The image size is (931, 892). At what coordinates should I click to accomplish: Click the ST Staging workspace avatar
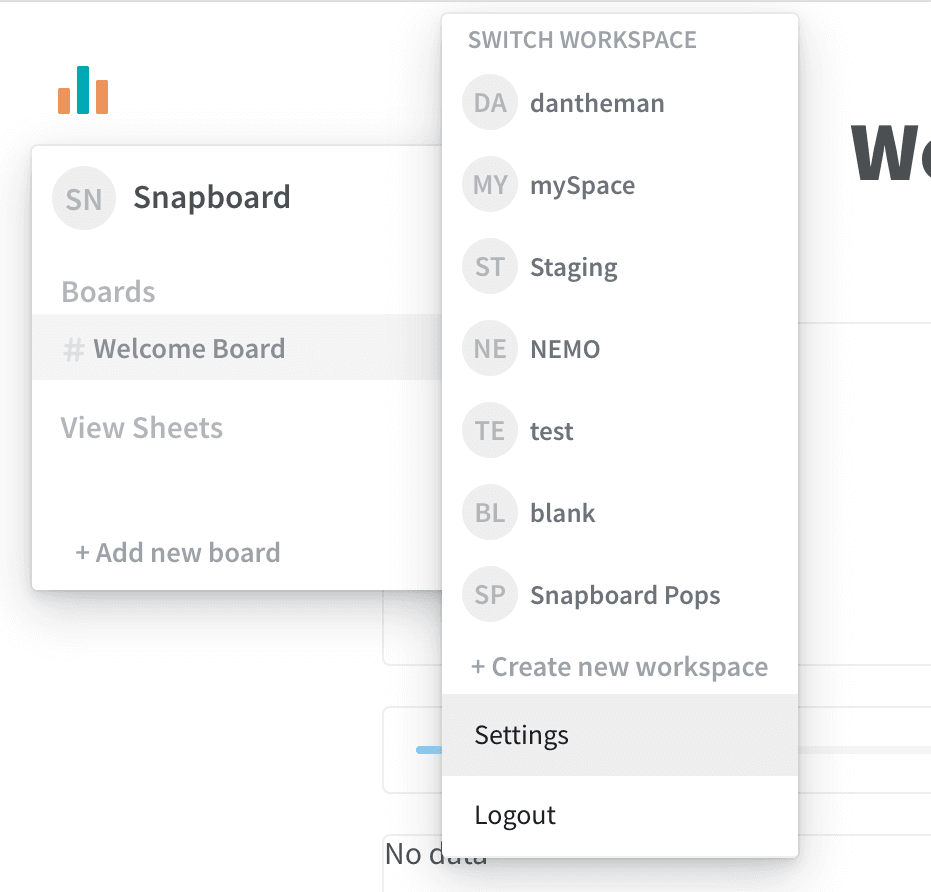[x=489, y=266]
